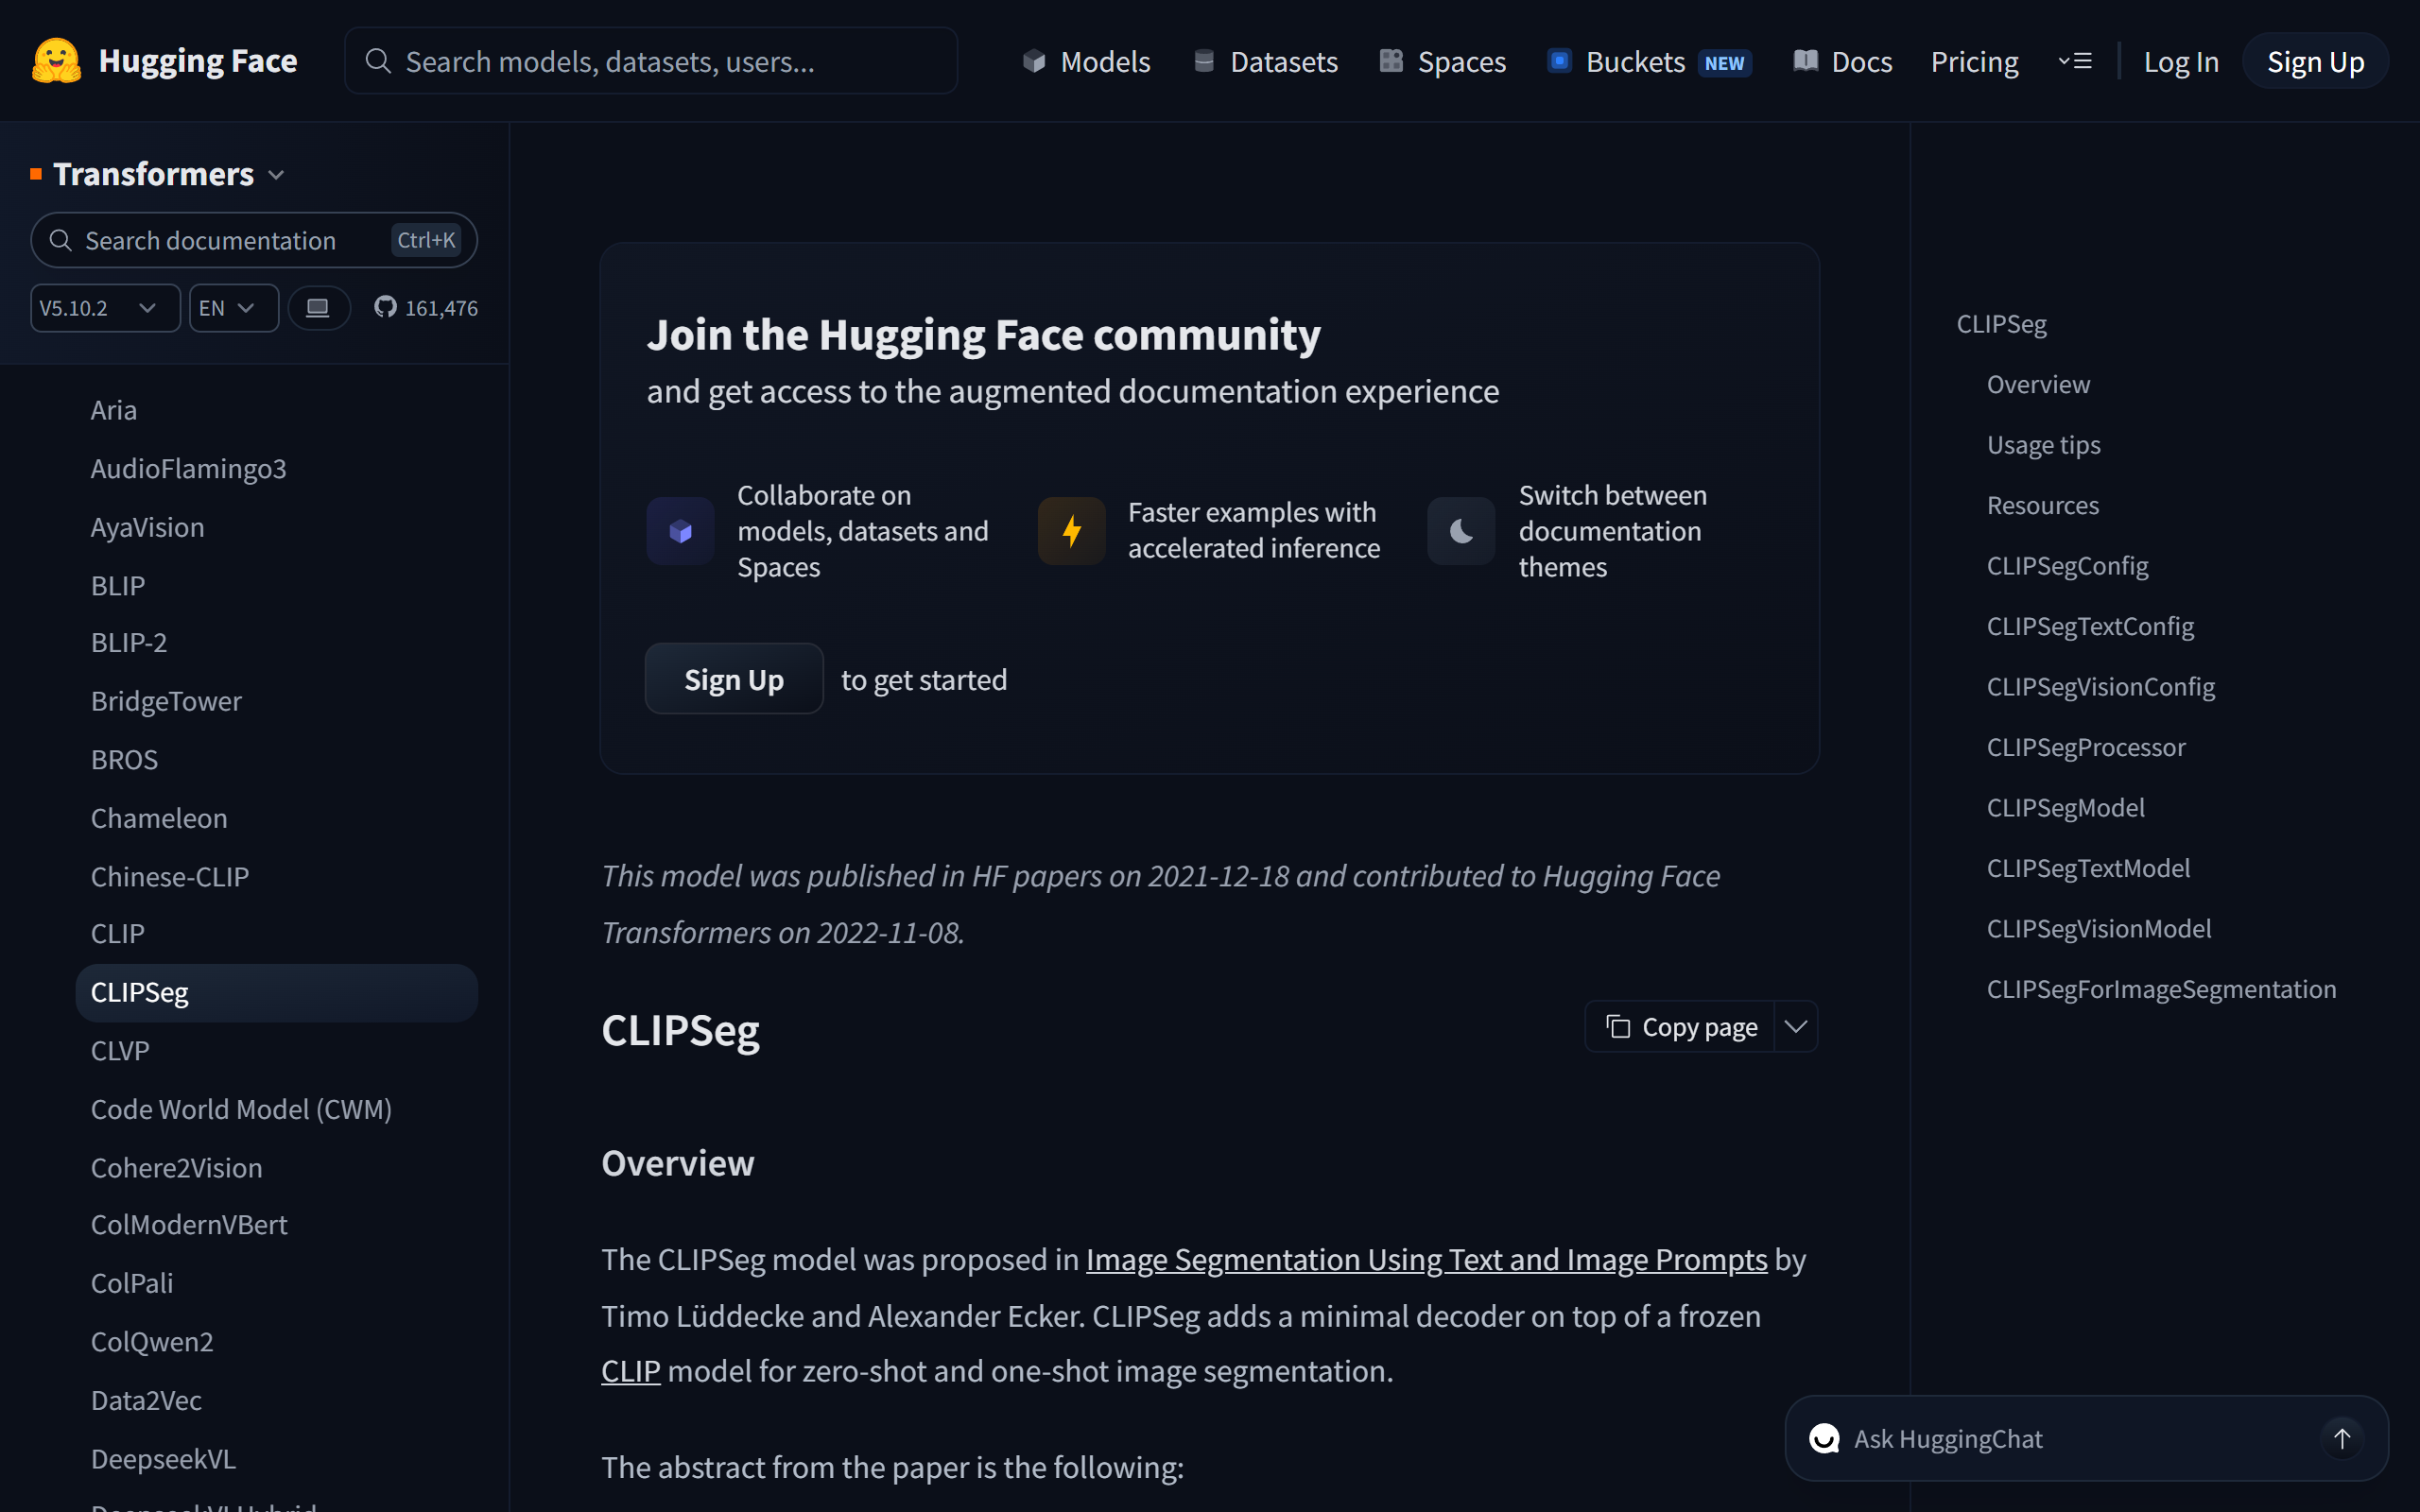Open the V5.10.2 version dropdown
This screenshot has height=1512, width=2420.
tap(105, 308)
